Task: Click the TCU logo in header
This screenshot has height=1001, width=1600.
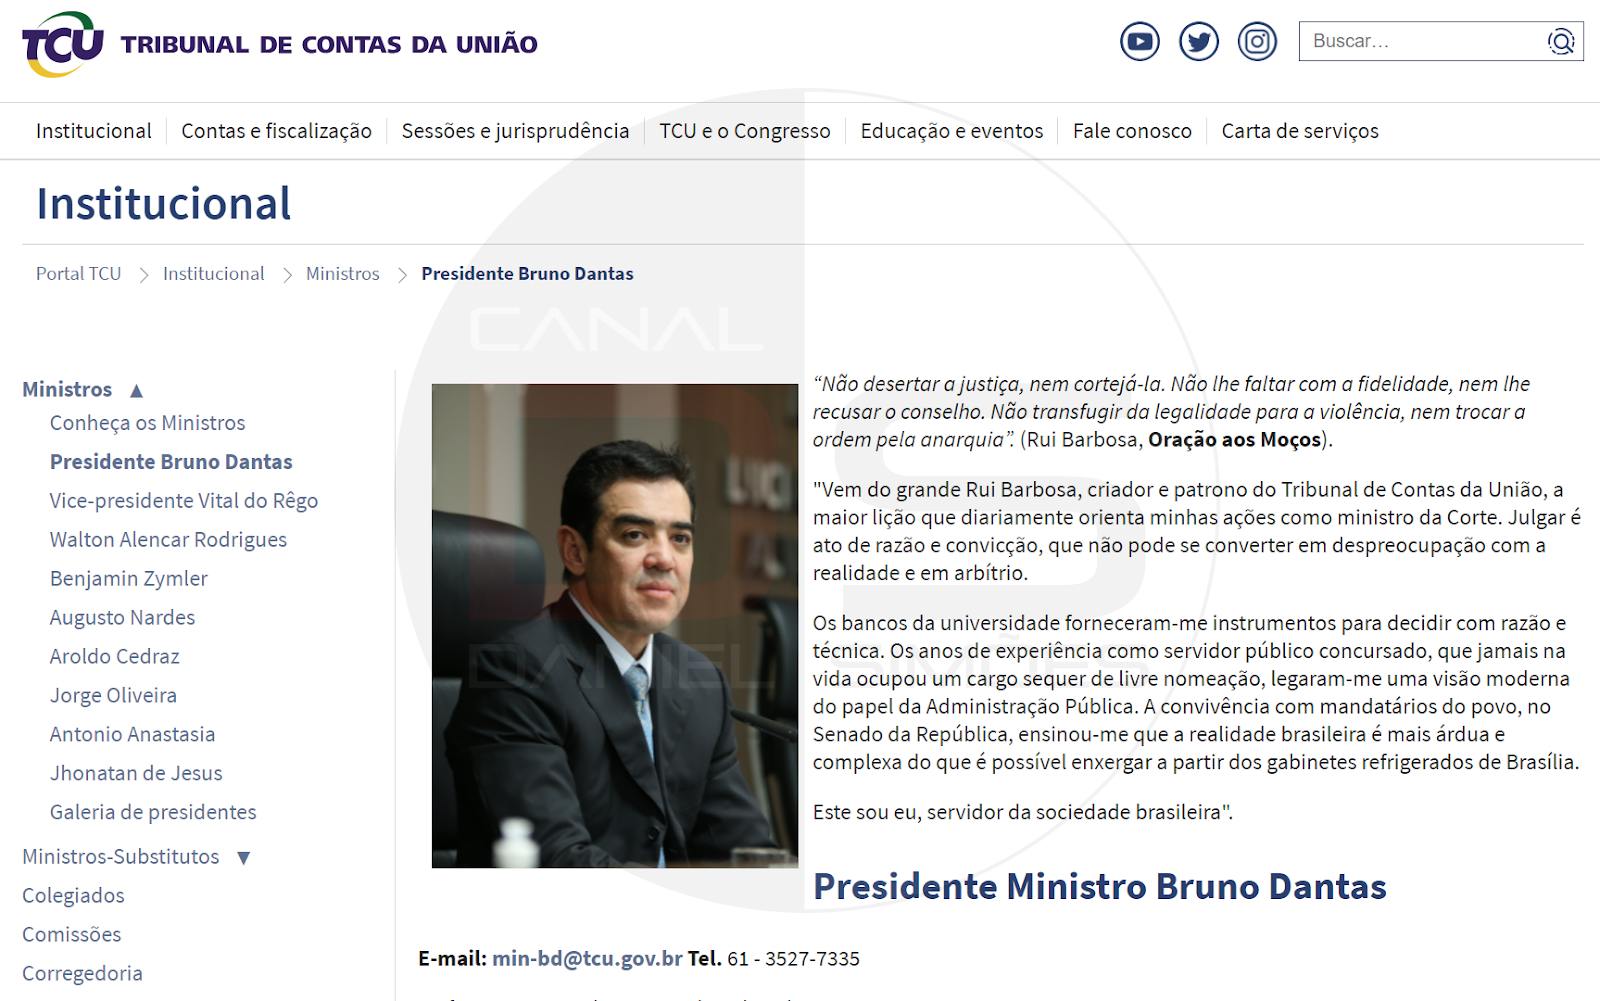Action: coord(63,44)
